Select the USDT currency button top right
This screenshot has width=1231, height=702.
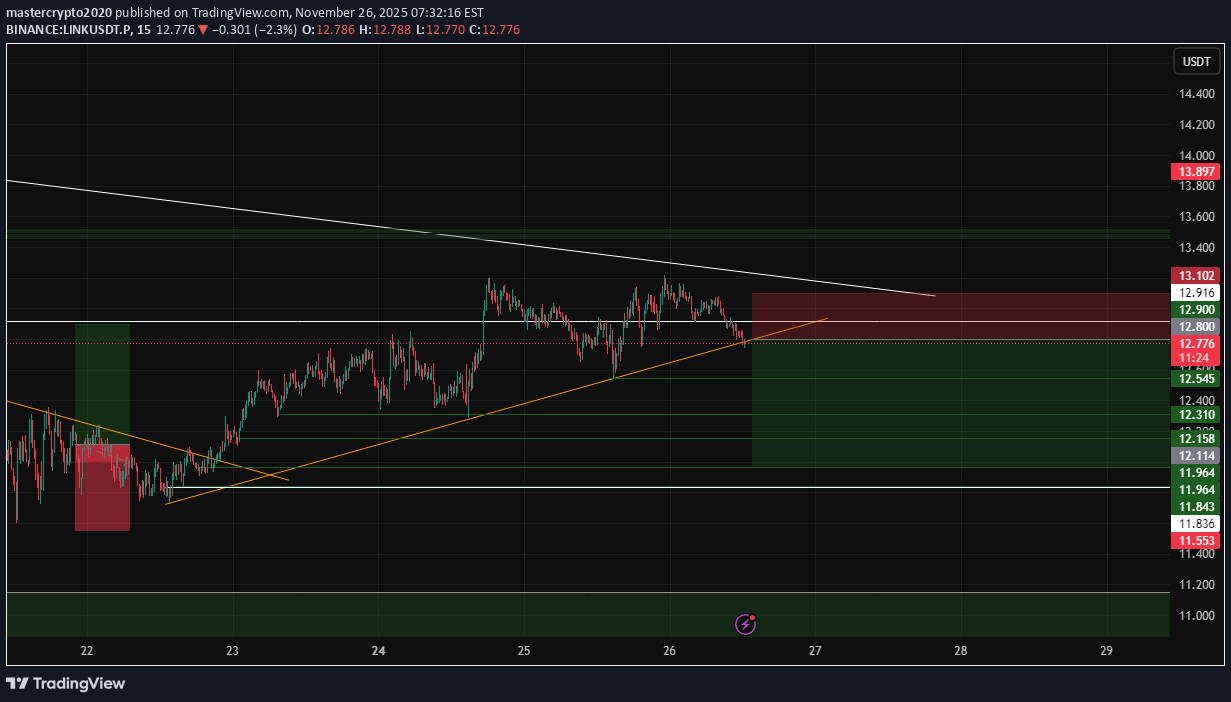pyautogui.click(x=1196, y=61)
